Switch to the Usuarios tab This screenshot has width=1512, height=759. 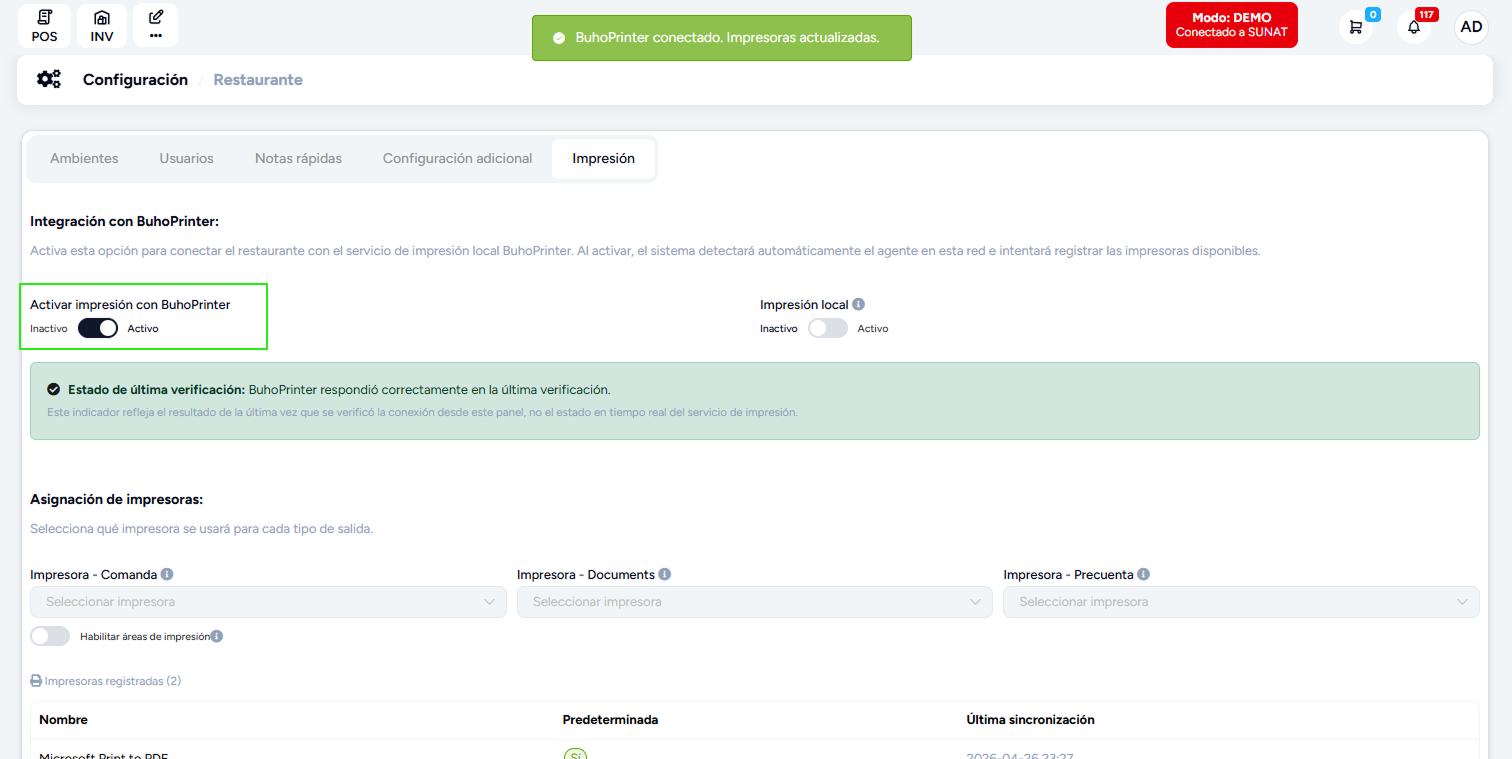point(186,159)
